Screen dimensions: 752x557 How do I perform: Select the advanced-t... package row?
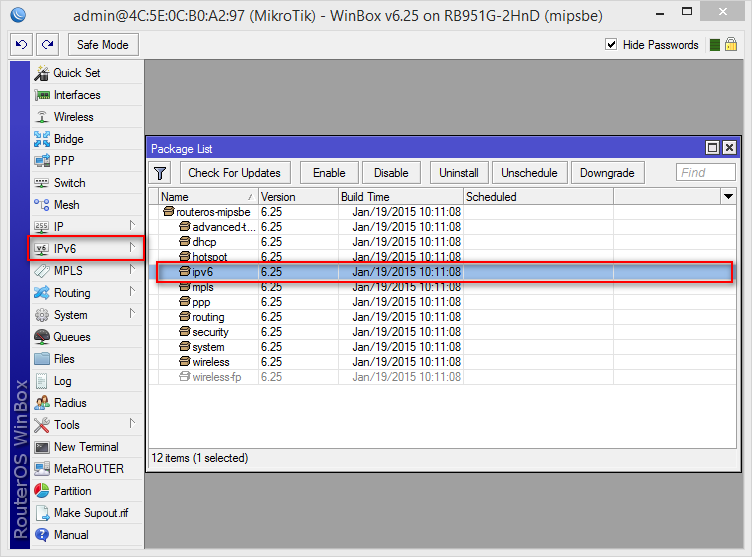point(442,227)
